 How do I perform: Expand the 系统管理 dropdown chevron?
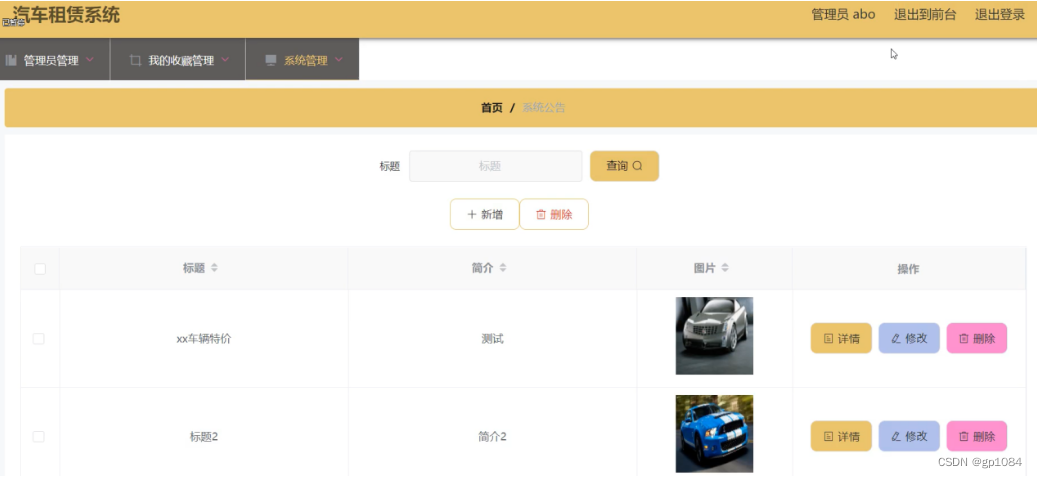(339, 60)
